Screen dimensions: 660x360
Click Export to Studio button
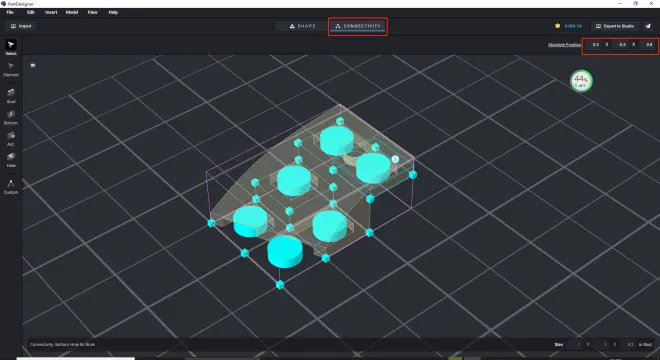coord(615,26)
